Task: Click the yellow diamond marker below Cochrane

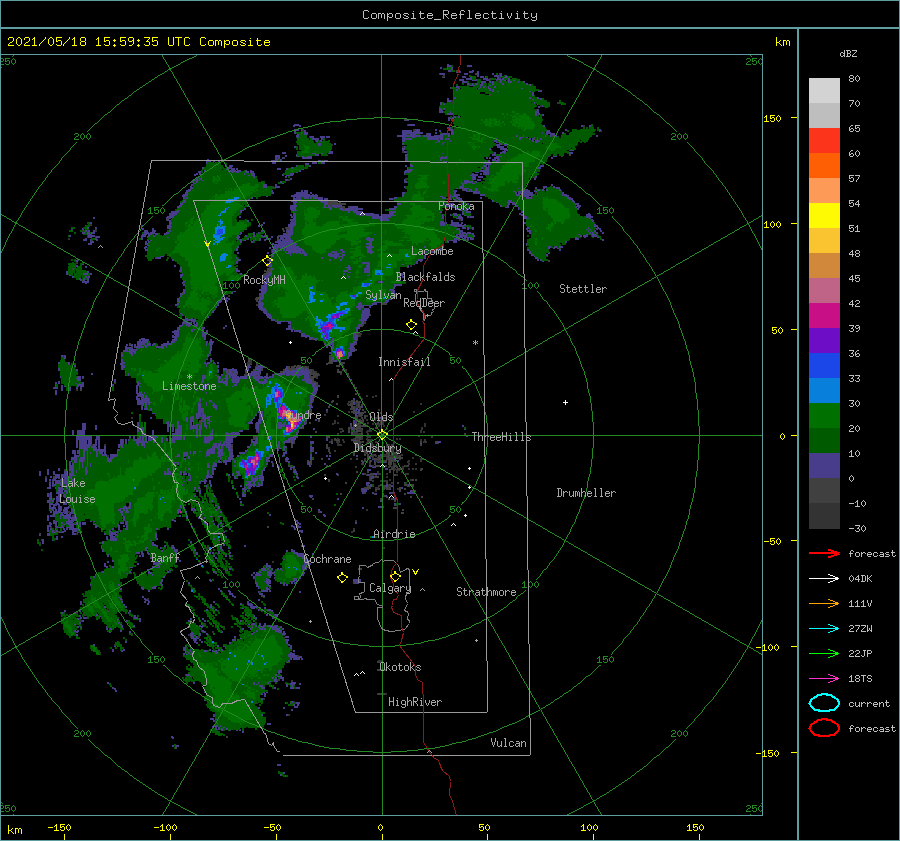Action: pos(342,578)
